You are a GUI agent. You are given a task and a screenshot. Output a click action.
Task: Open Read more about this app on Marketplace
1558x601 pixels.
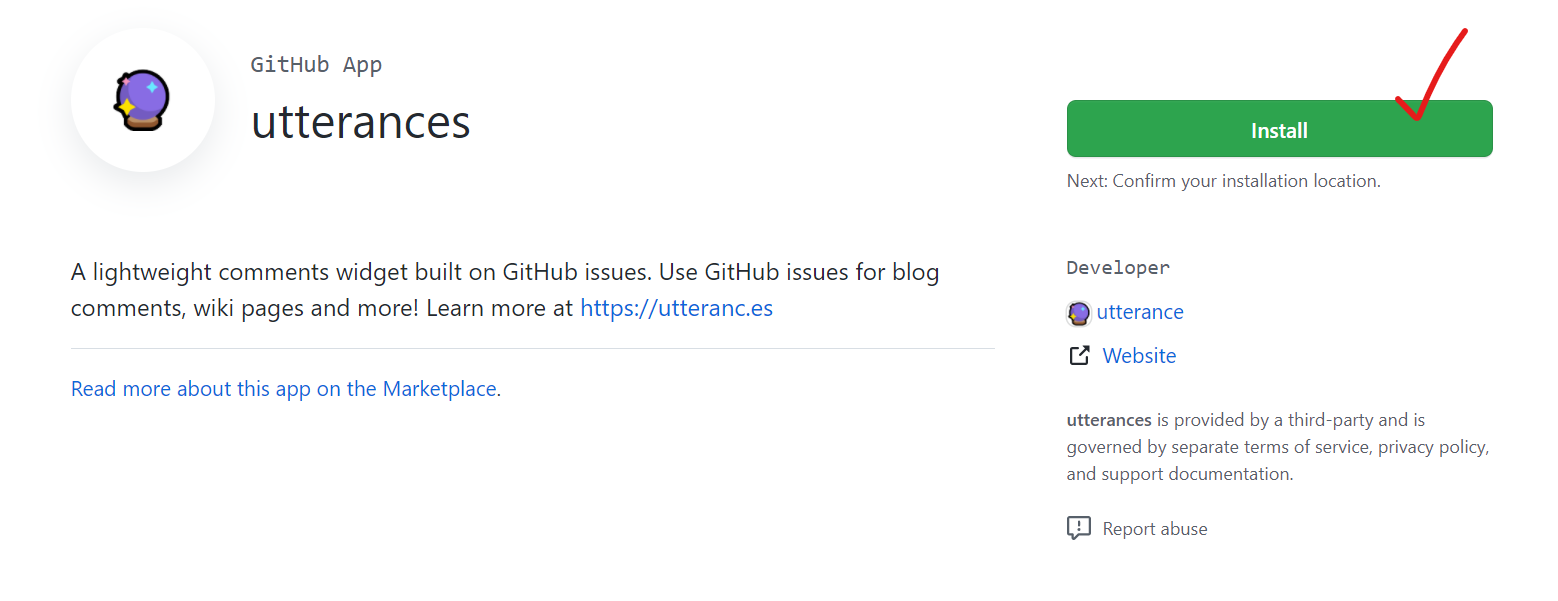point(284,388)
